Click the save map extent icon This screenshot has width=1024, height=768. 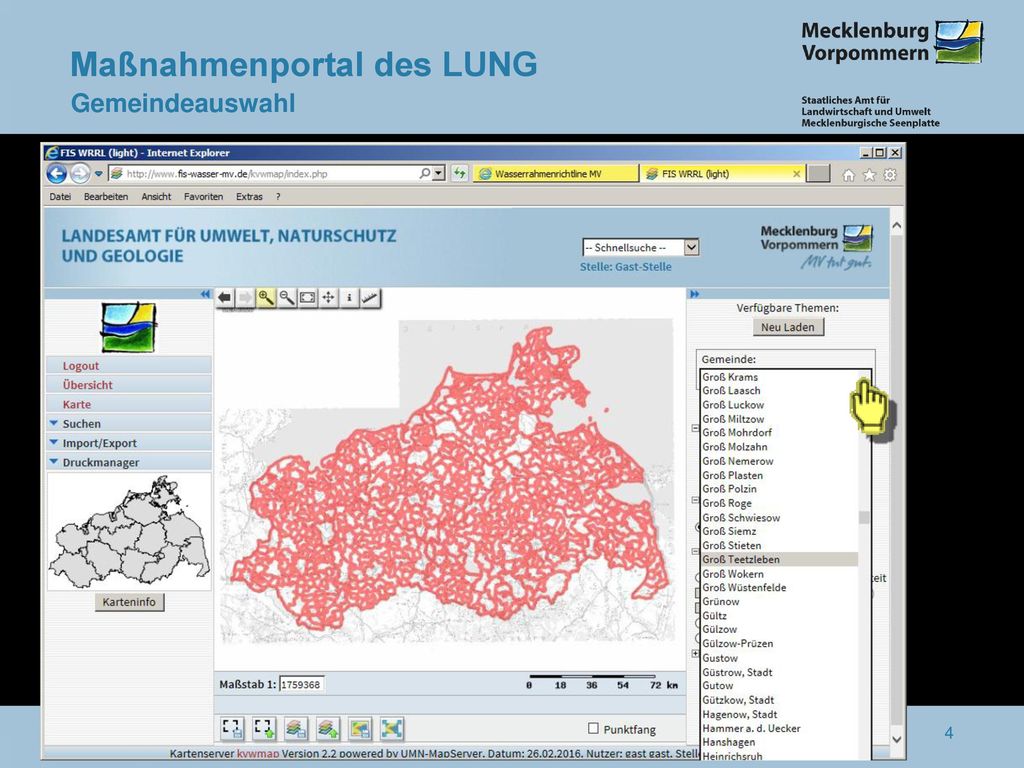point(232,728)
